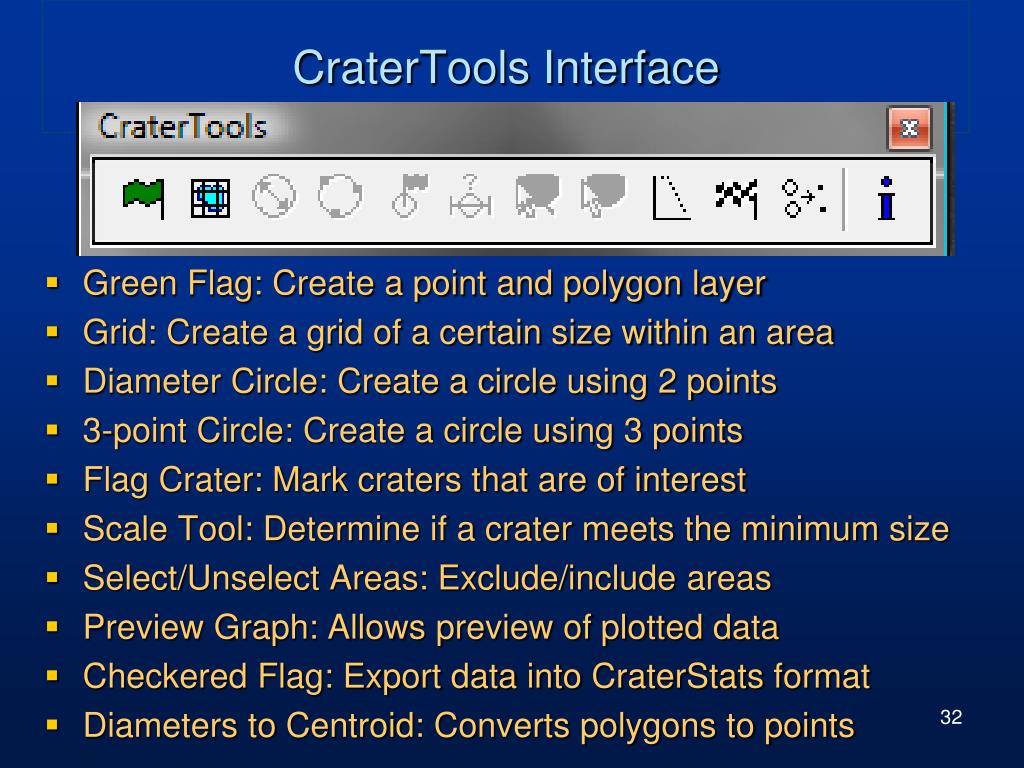Select 'Flag Crater: Mark craters' bullet line
The image size is (1024, 768).
414,480
